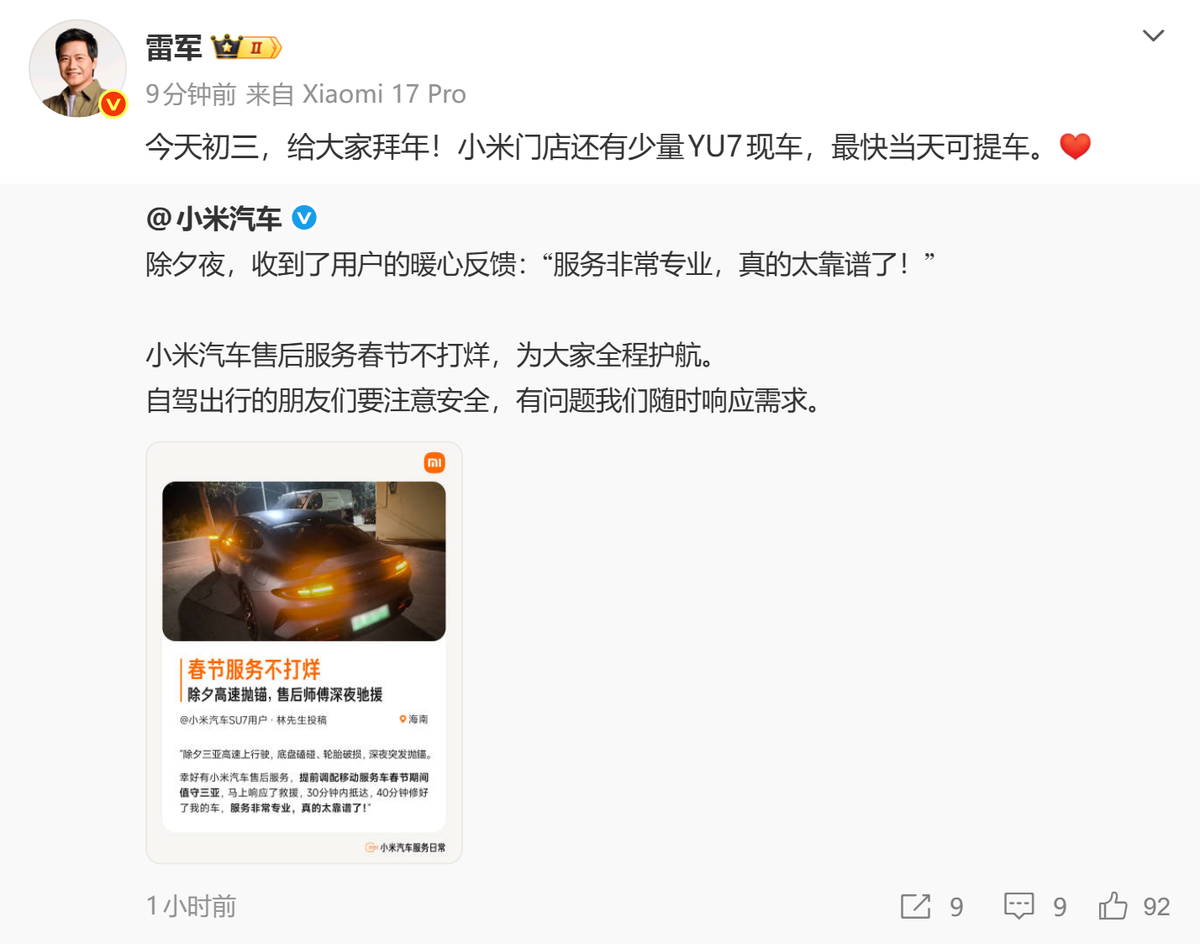Click the 9分钟前 timestamp
Viewport: 1200px width, 944px height.
coord(191,94)
